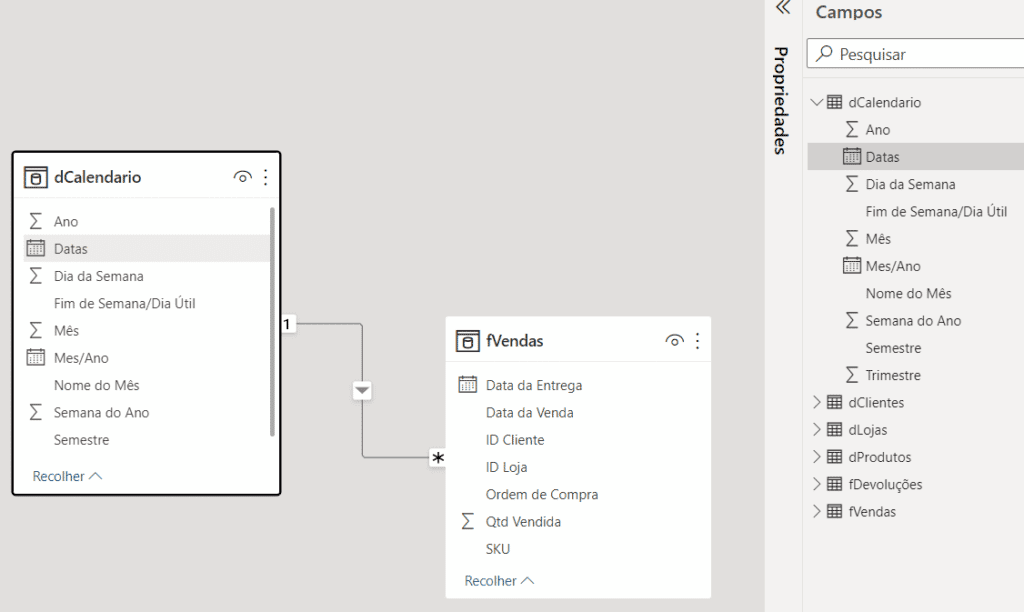Click sigma icon beside Qtd Vendida in fVendas
1024x612 pixels.
click(x=468, y=521)
